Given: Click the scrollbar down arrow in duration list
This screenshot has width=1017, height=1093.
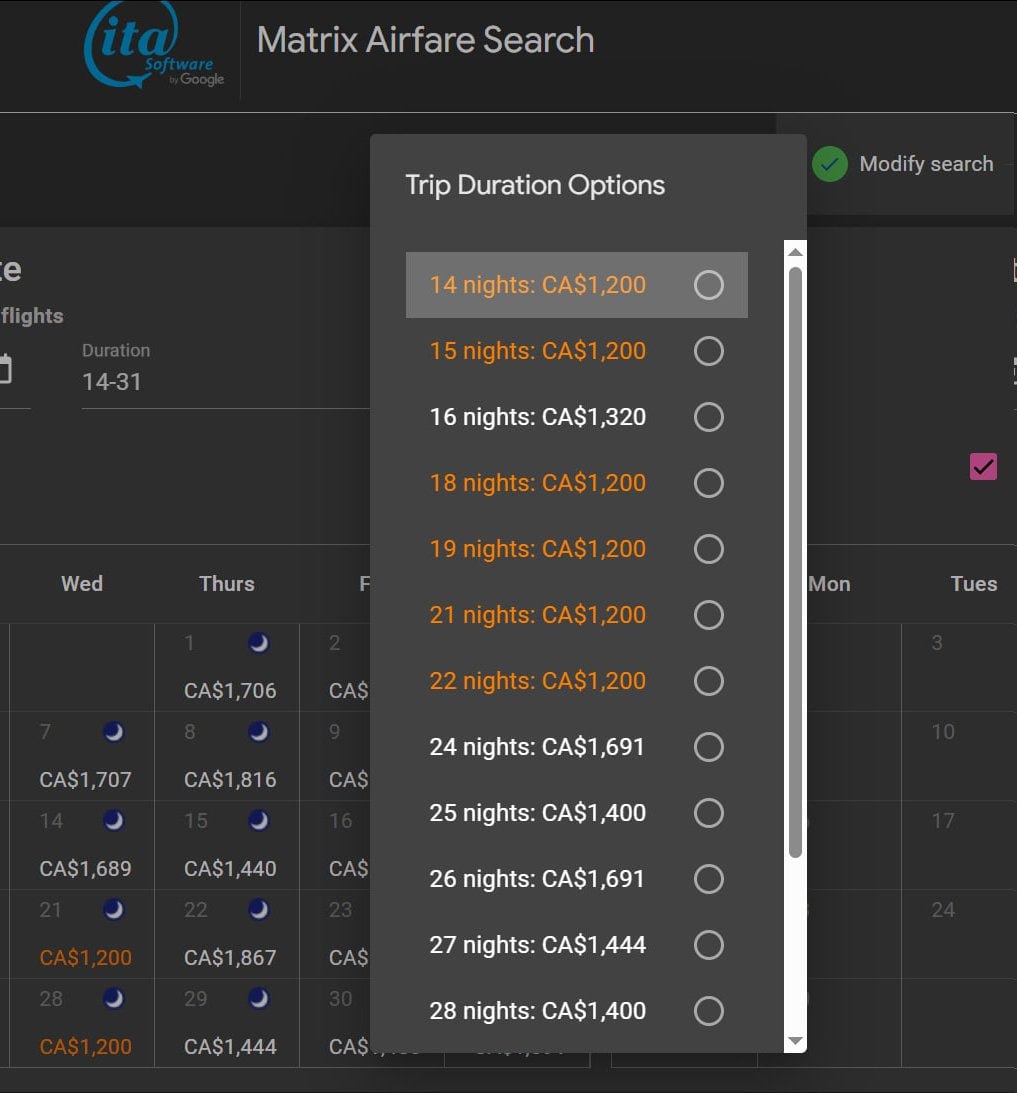Looking at the screenshot, I should [x=795, y=1041].
